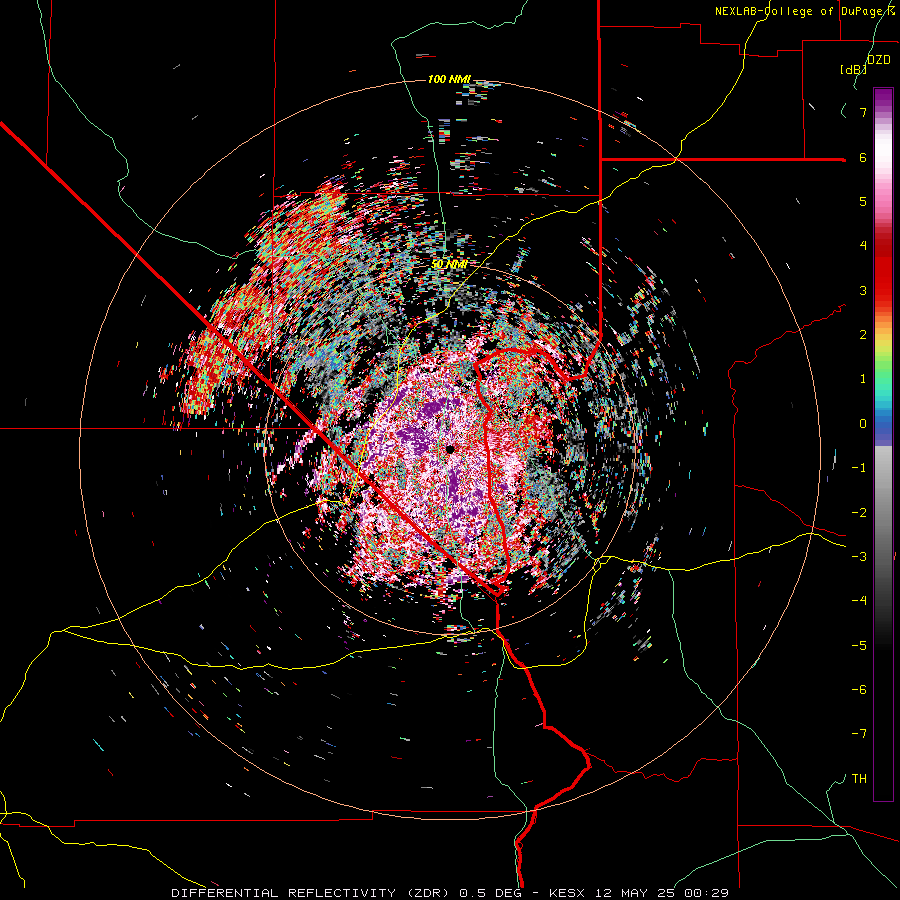This screenshot has width=900, height=900.
Task: Click the 2 value on color scale
Action: [863, 335]
